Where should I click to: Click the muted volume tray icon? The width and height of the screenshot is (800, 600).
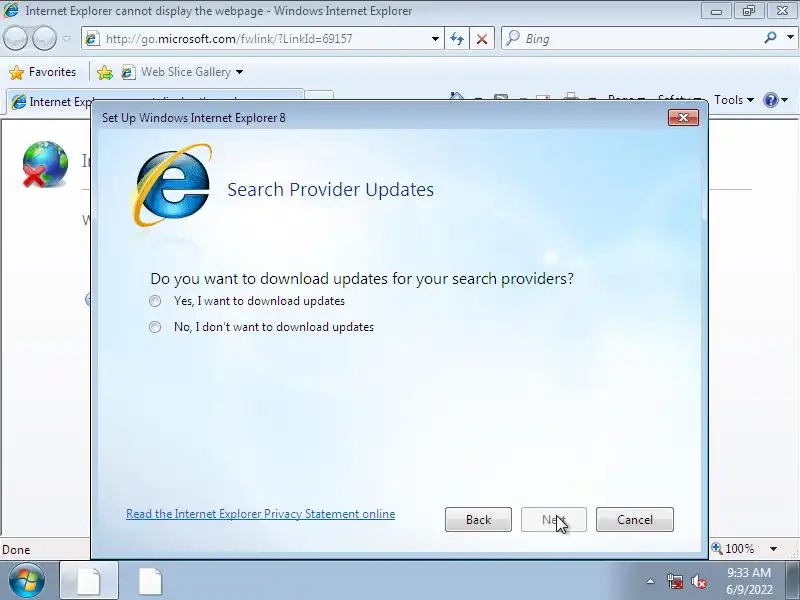coord(698,581)
